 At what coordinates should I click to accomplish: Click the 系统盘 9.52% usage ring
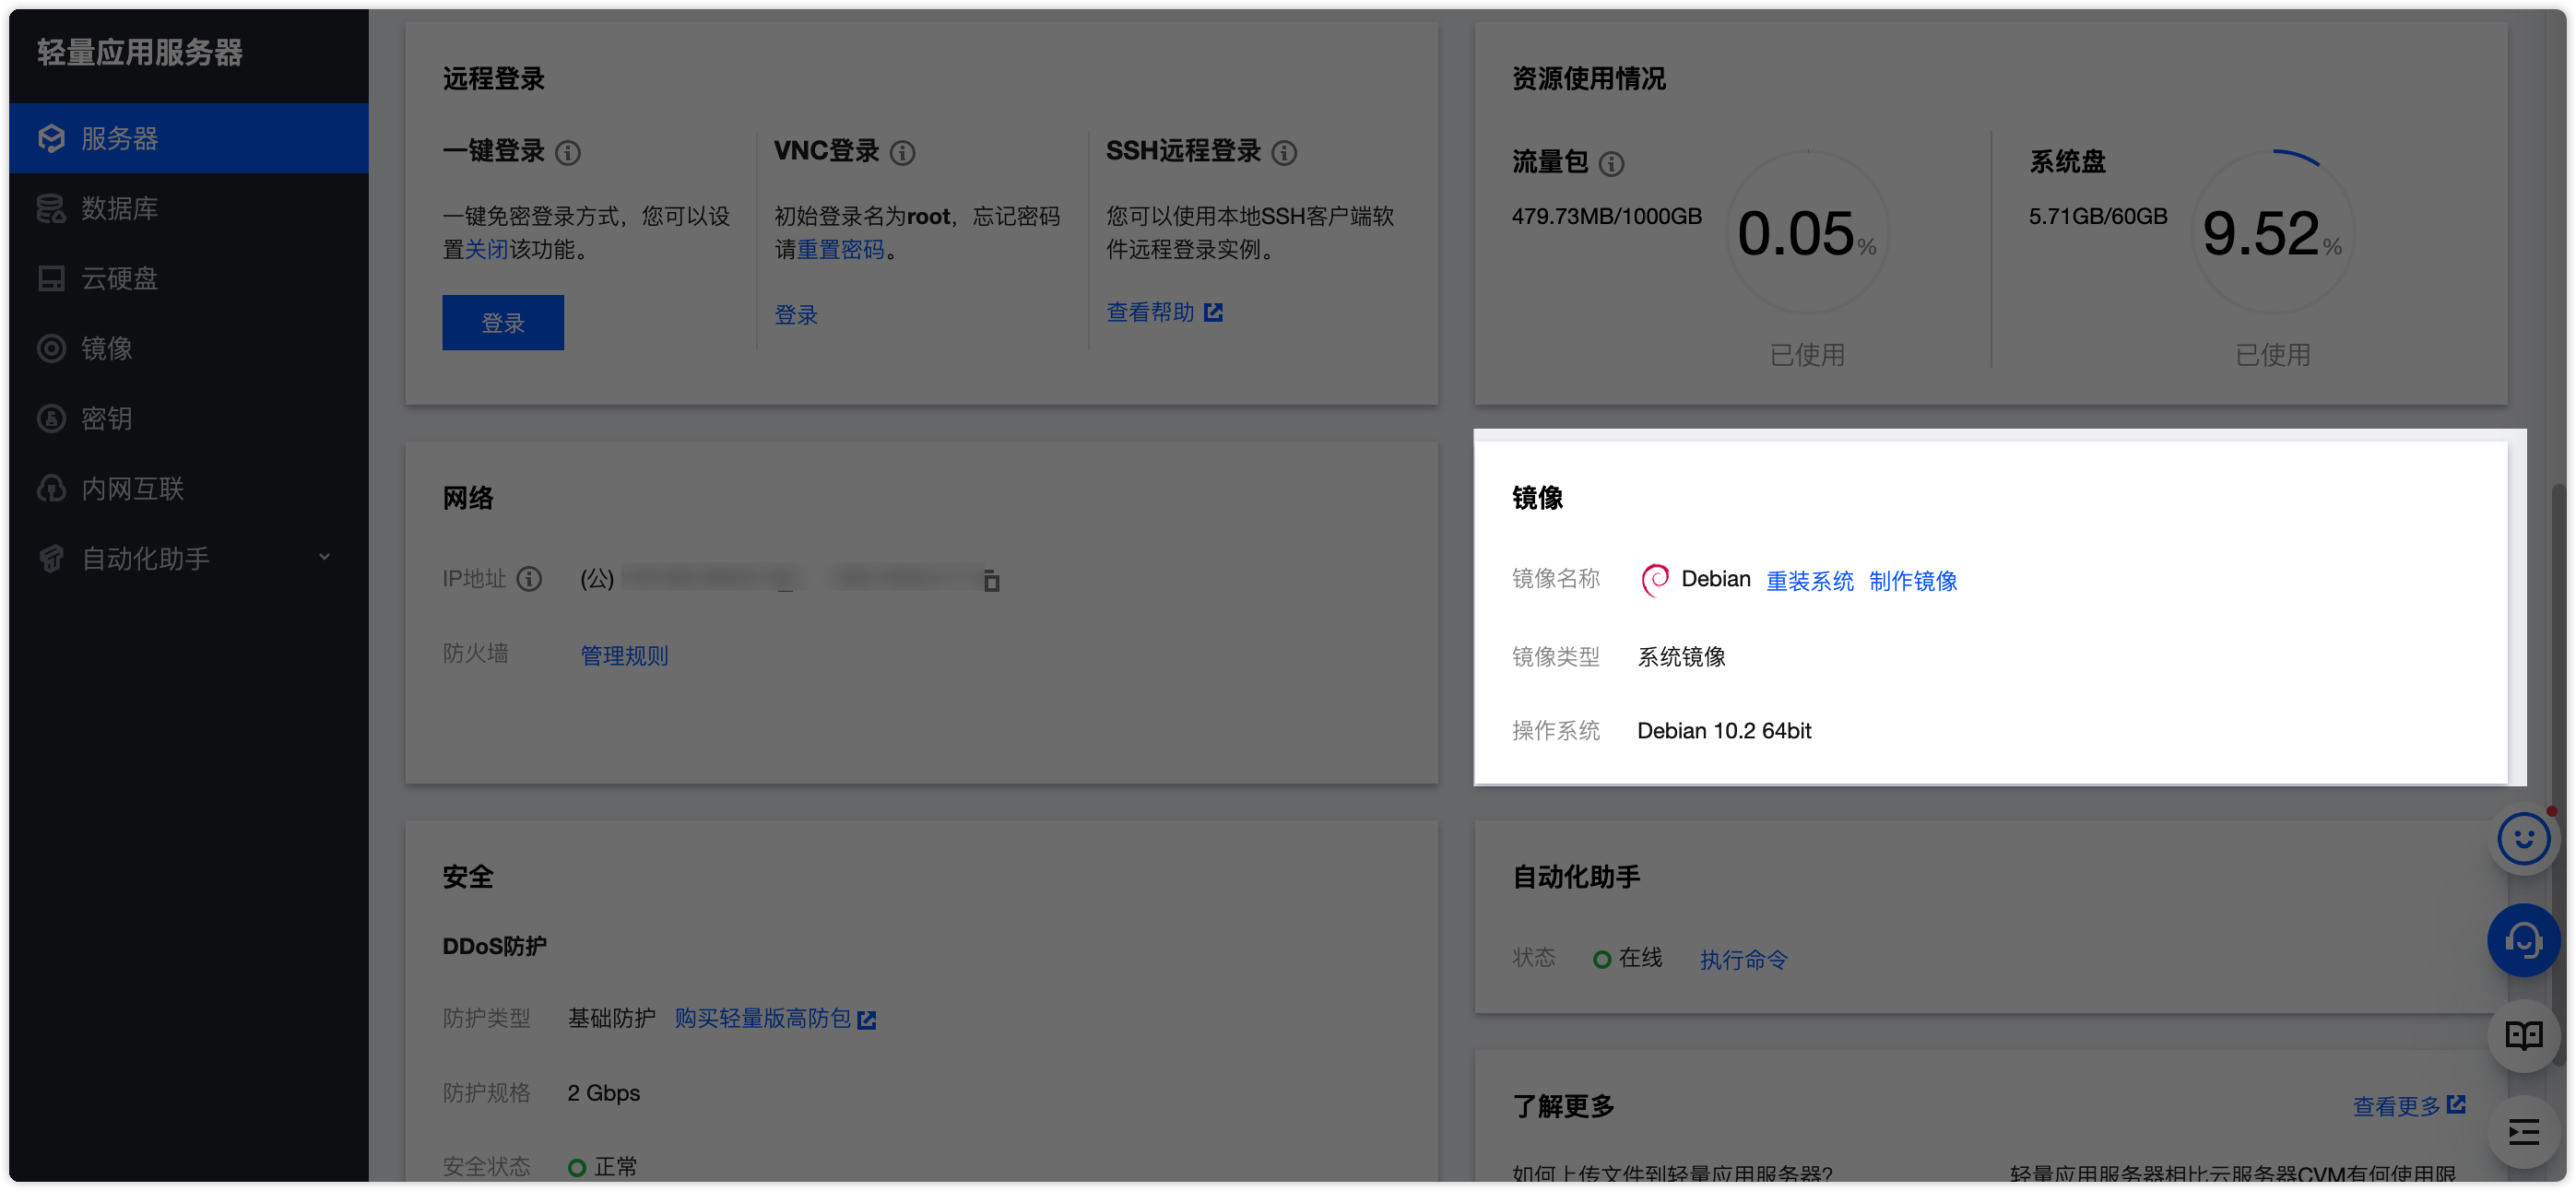(2272, 233)
